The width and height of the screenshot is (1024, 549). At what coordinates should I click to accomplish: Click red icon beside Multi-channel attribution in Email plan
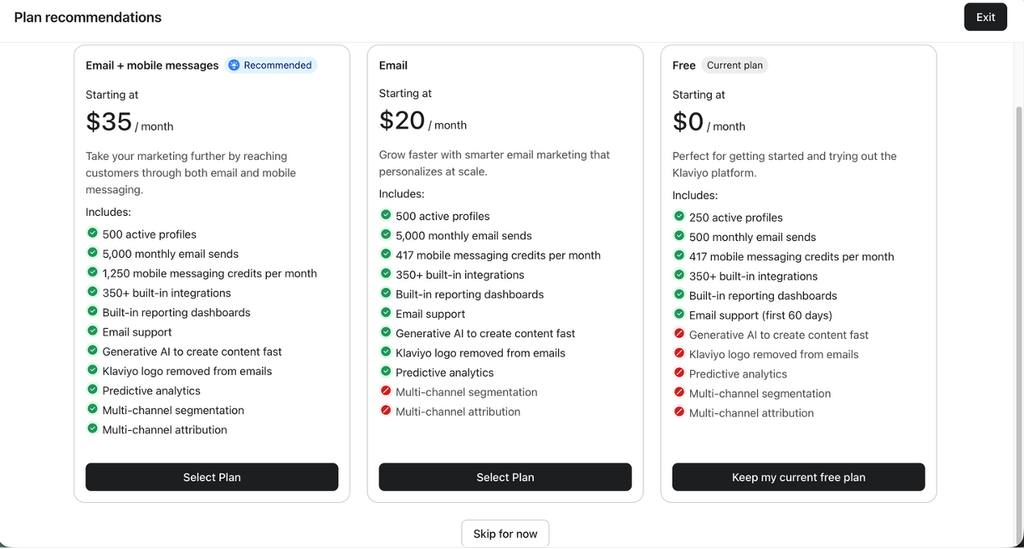[x=385, y=411]
